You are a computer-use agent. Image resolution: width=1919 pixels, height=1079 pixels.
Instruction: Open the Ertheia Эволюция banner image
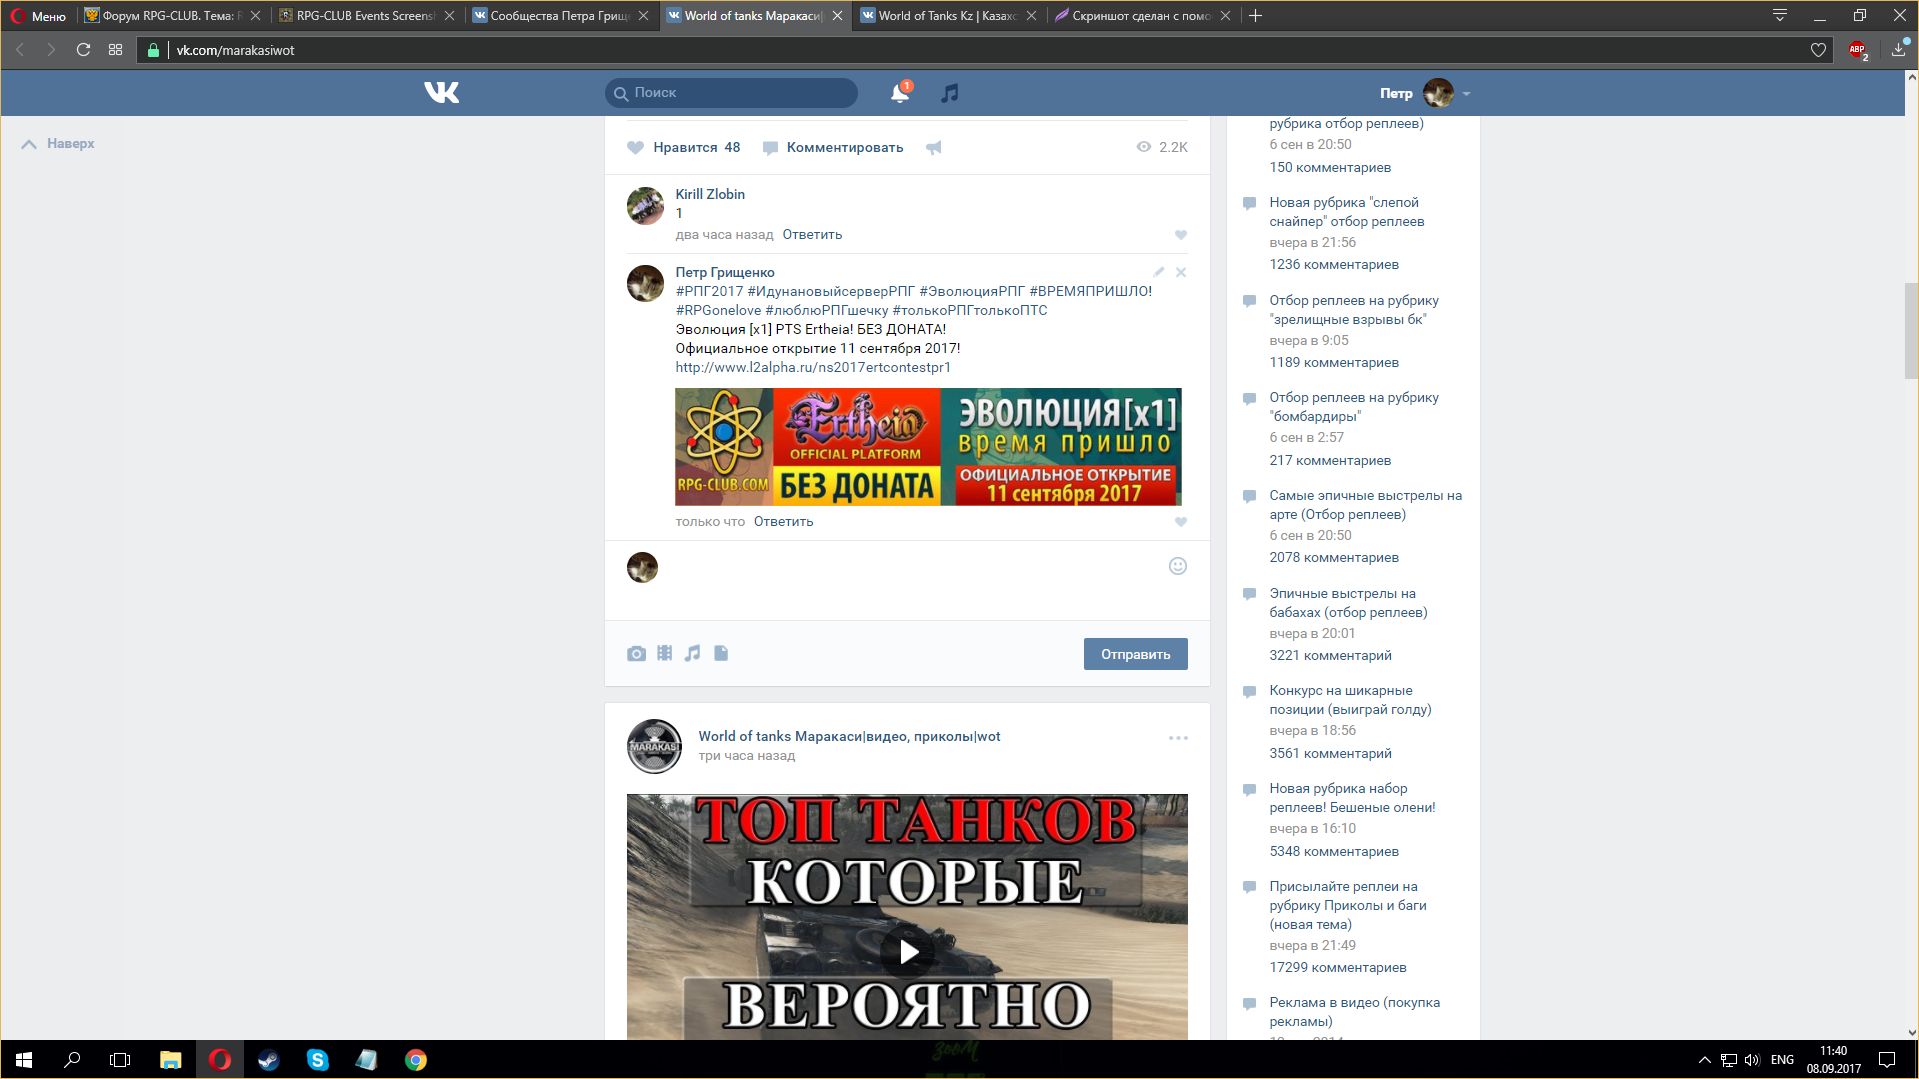(x=928, y=447)
